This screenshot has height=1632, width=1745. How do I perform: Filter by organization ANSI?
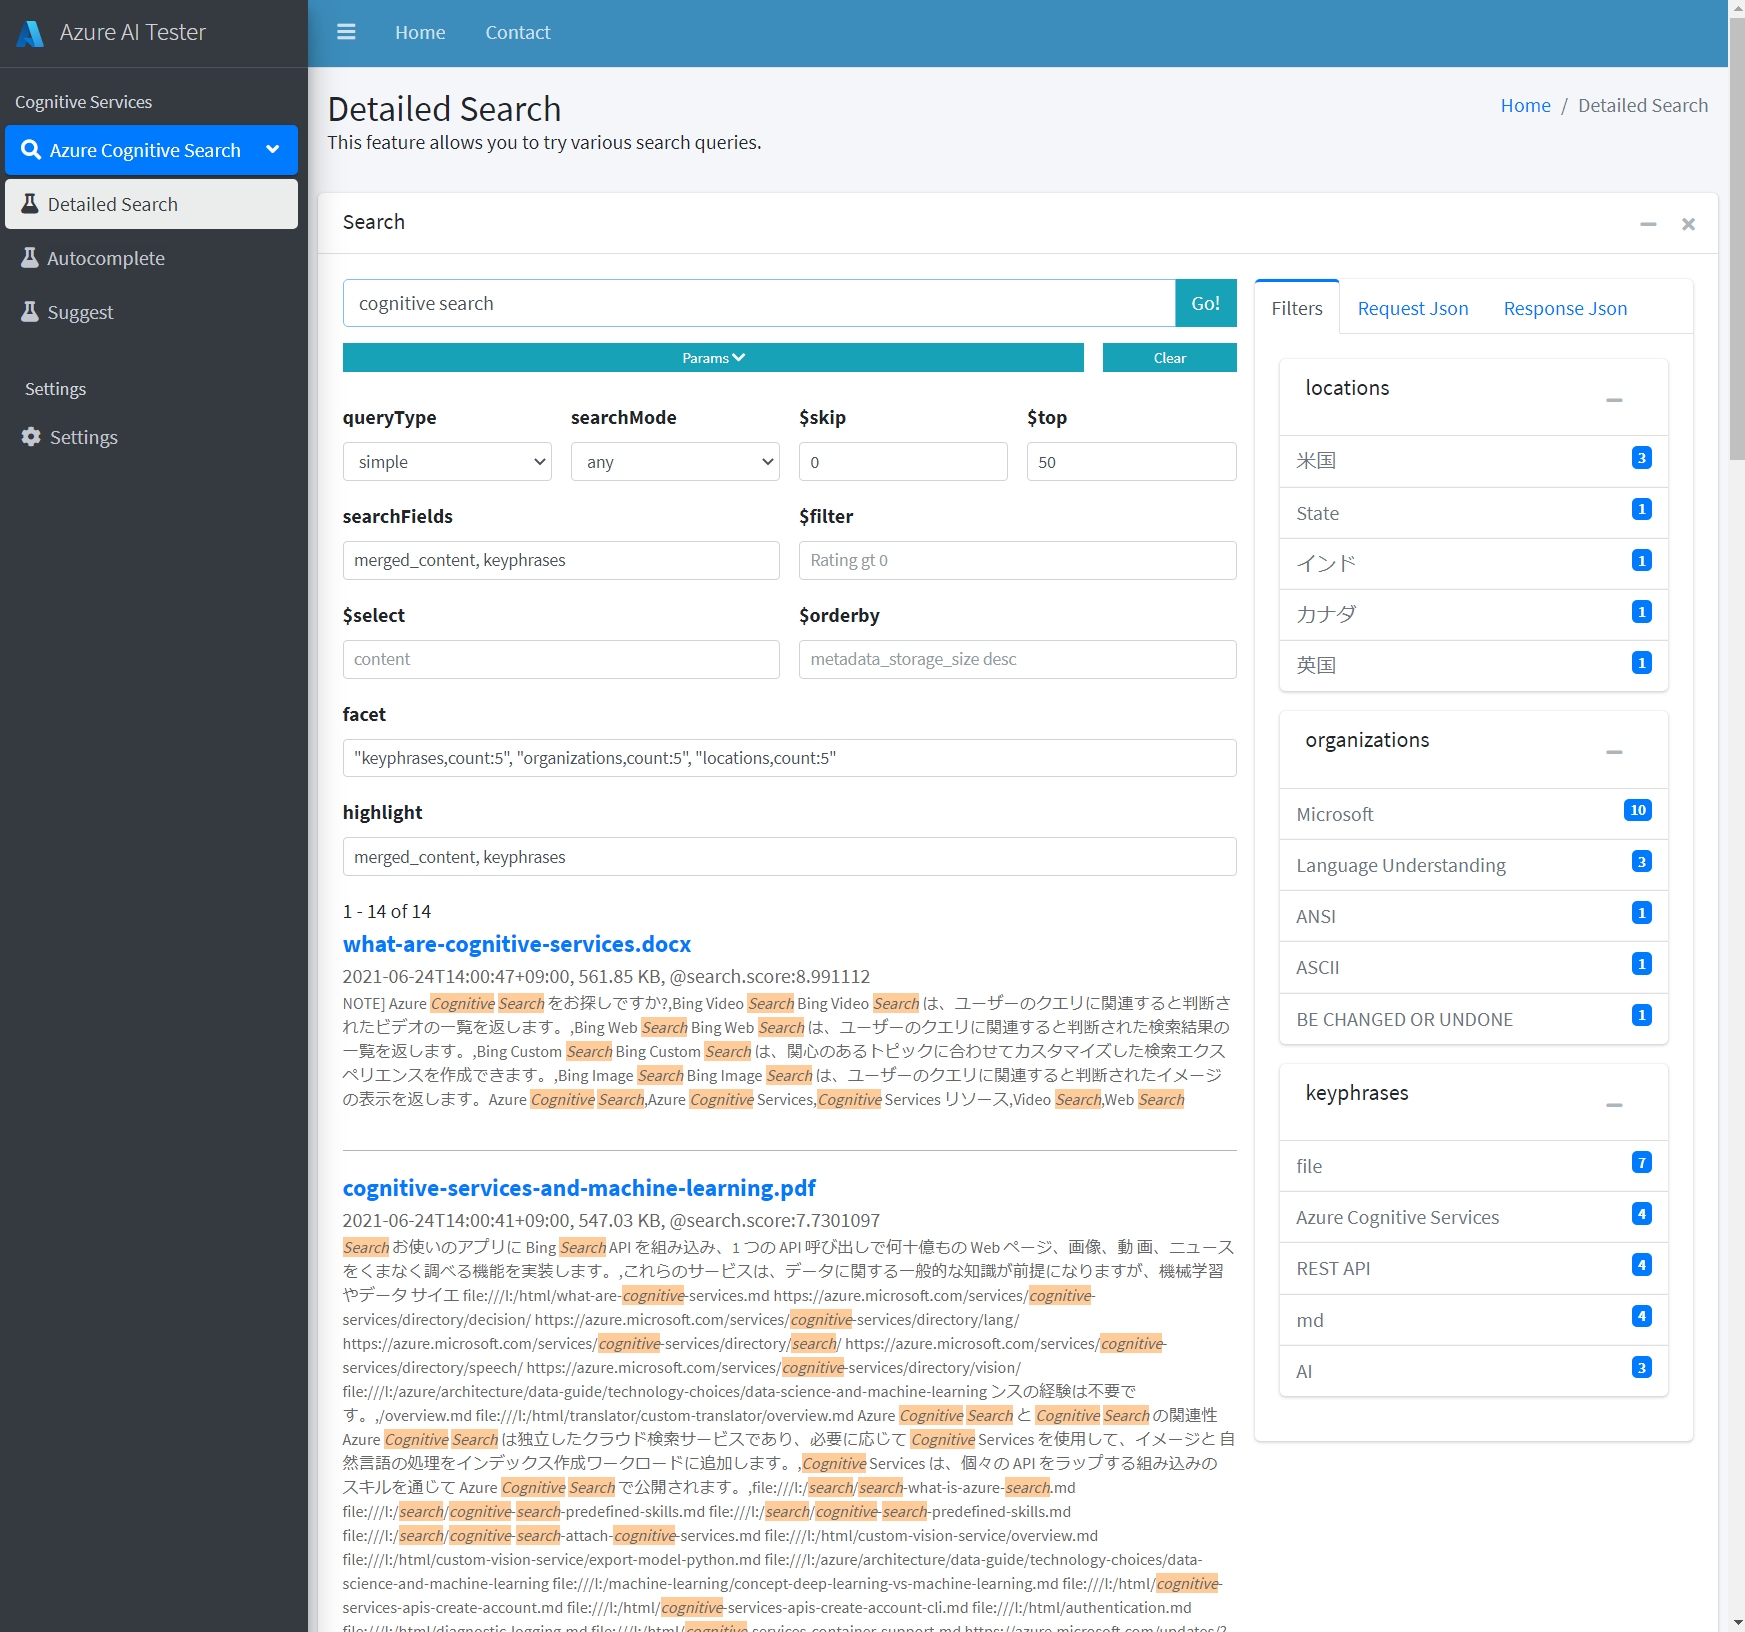(1474, 916)
